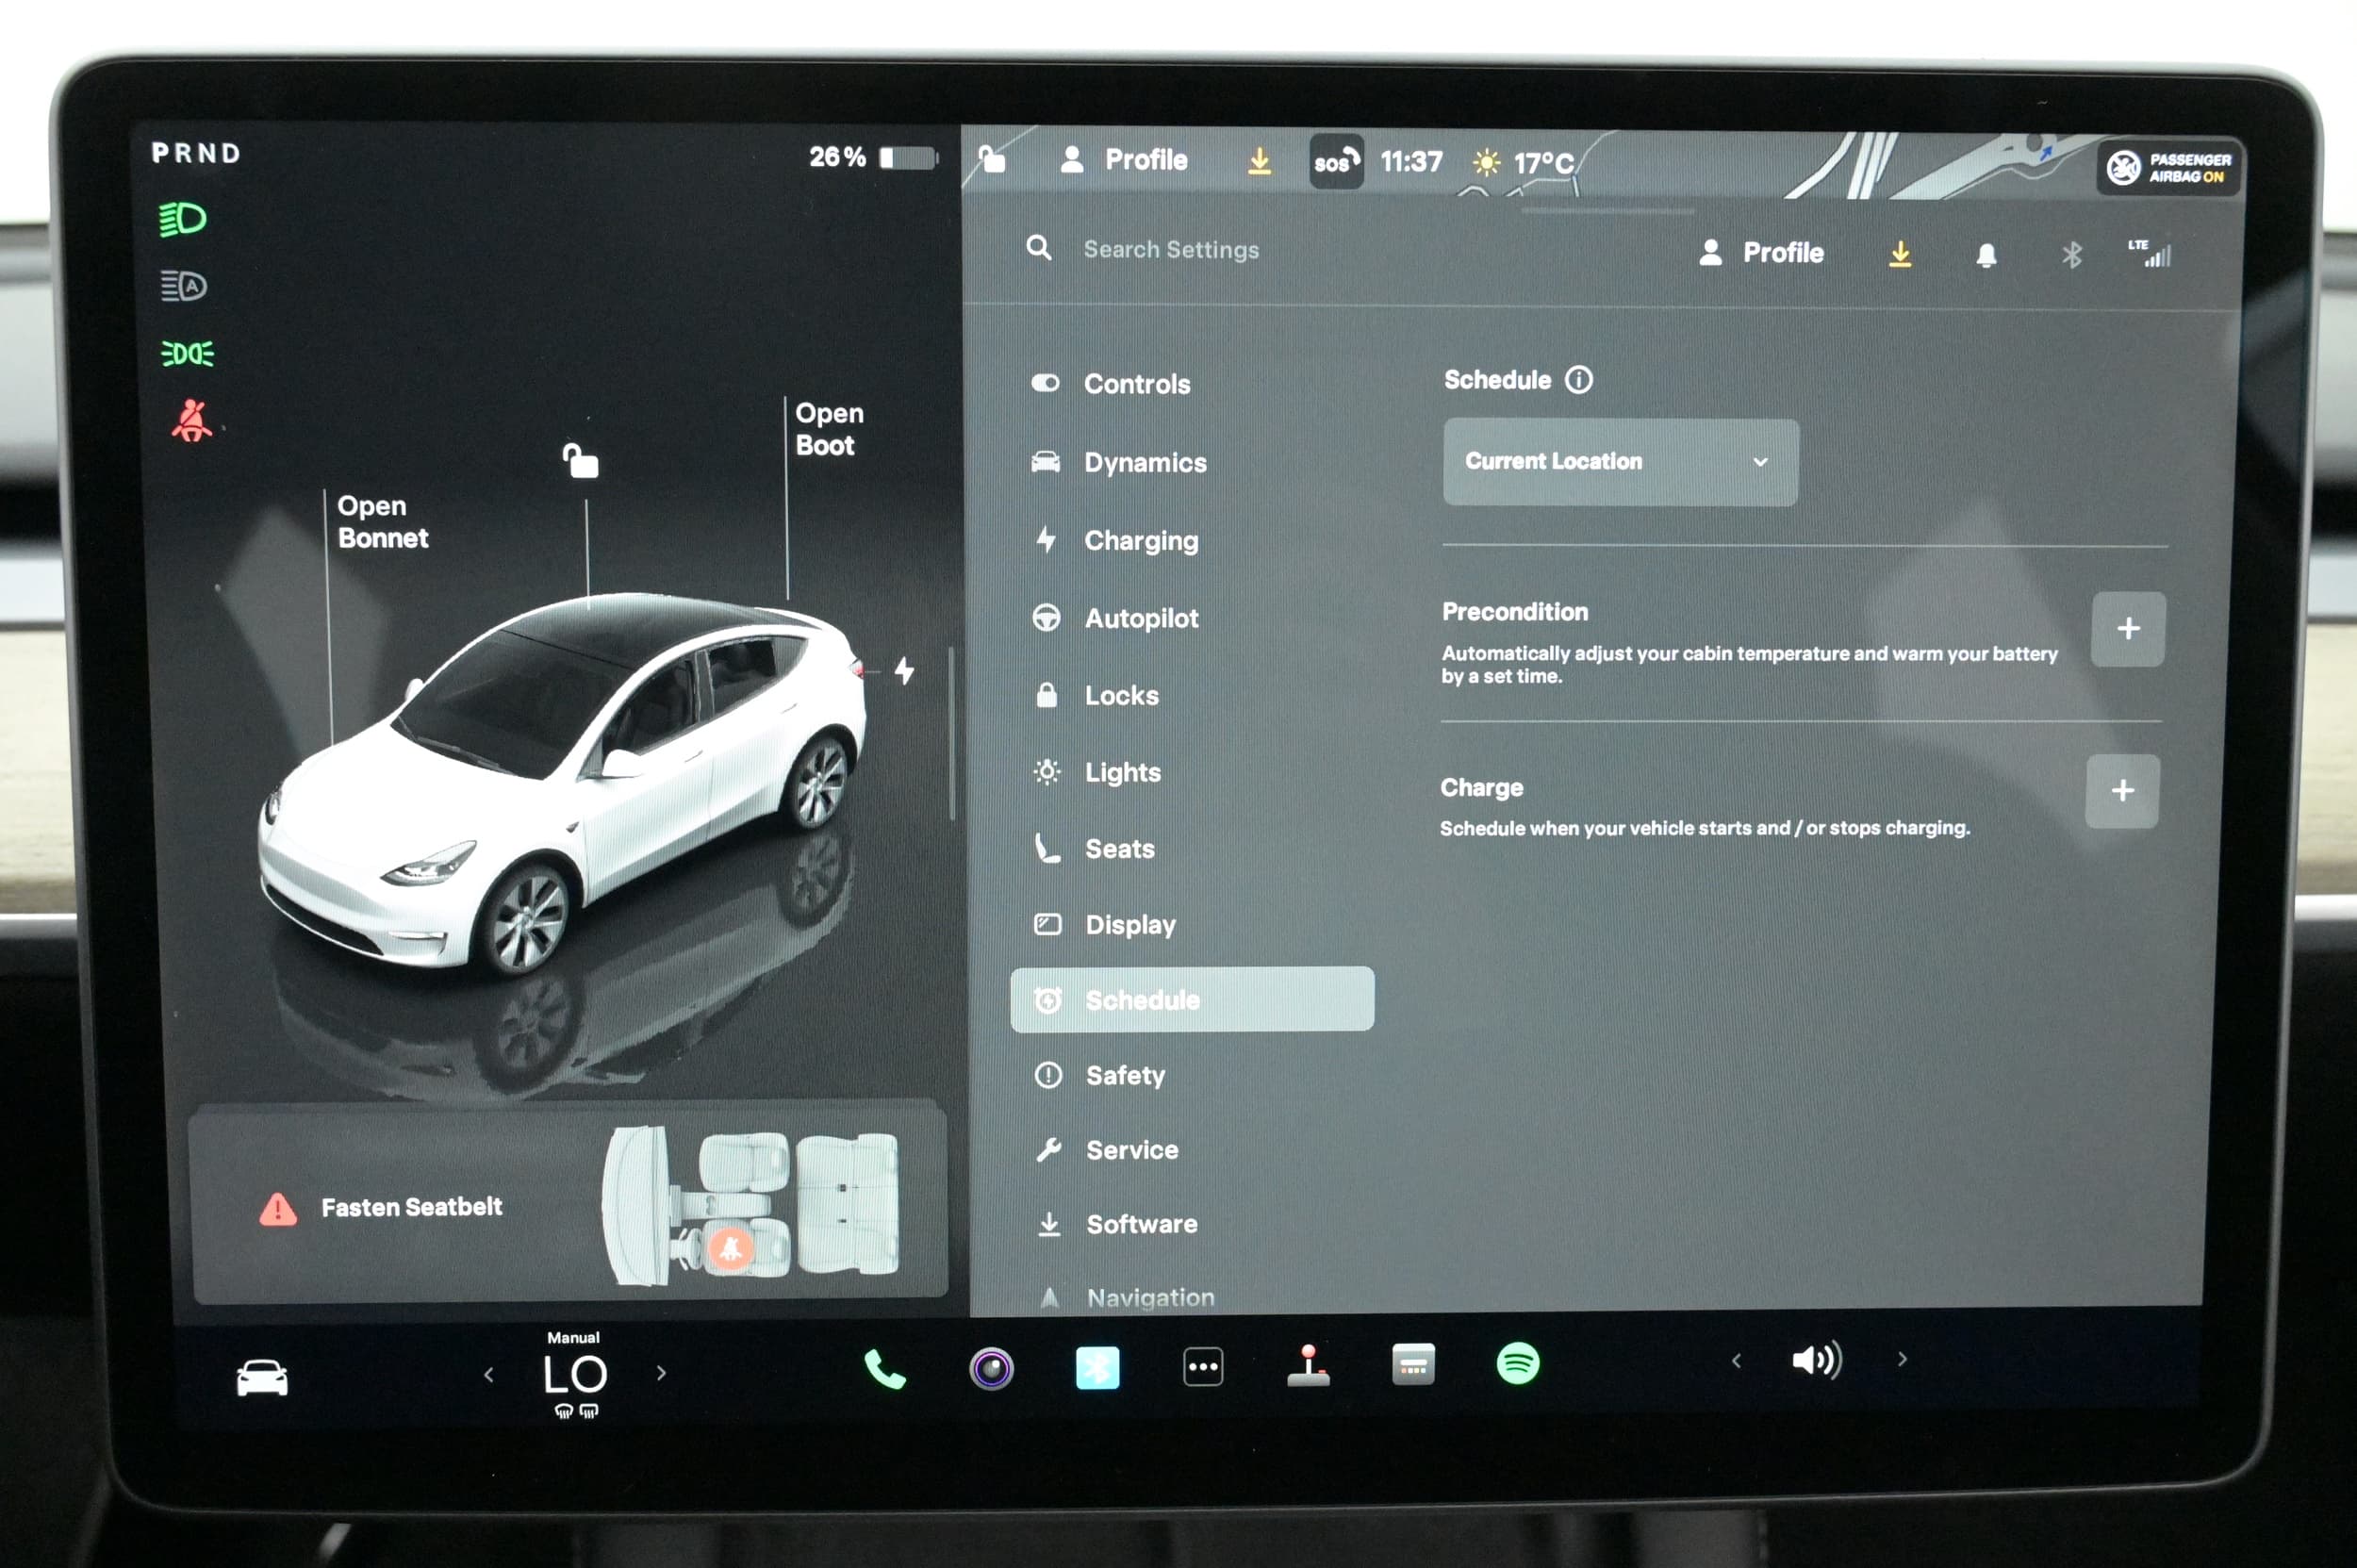Launch the Arcade joystick app
The height and width of the screenshot is (1568, 2357).
[x=1308, y=1365]
